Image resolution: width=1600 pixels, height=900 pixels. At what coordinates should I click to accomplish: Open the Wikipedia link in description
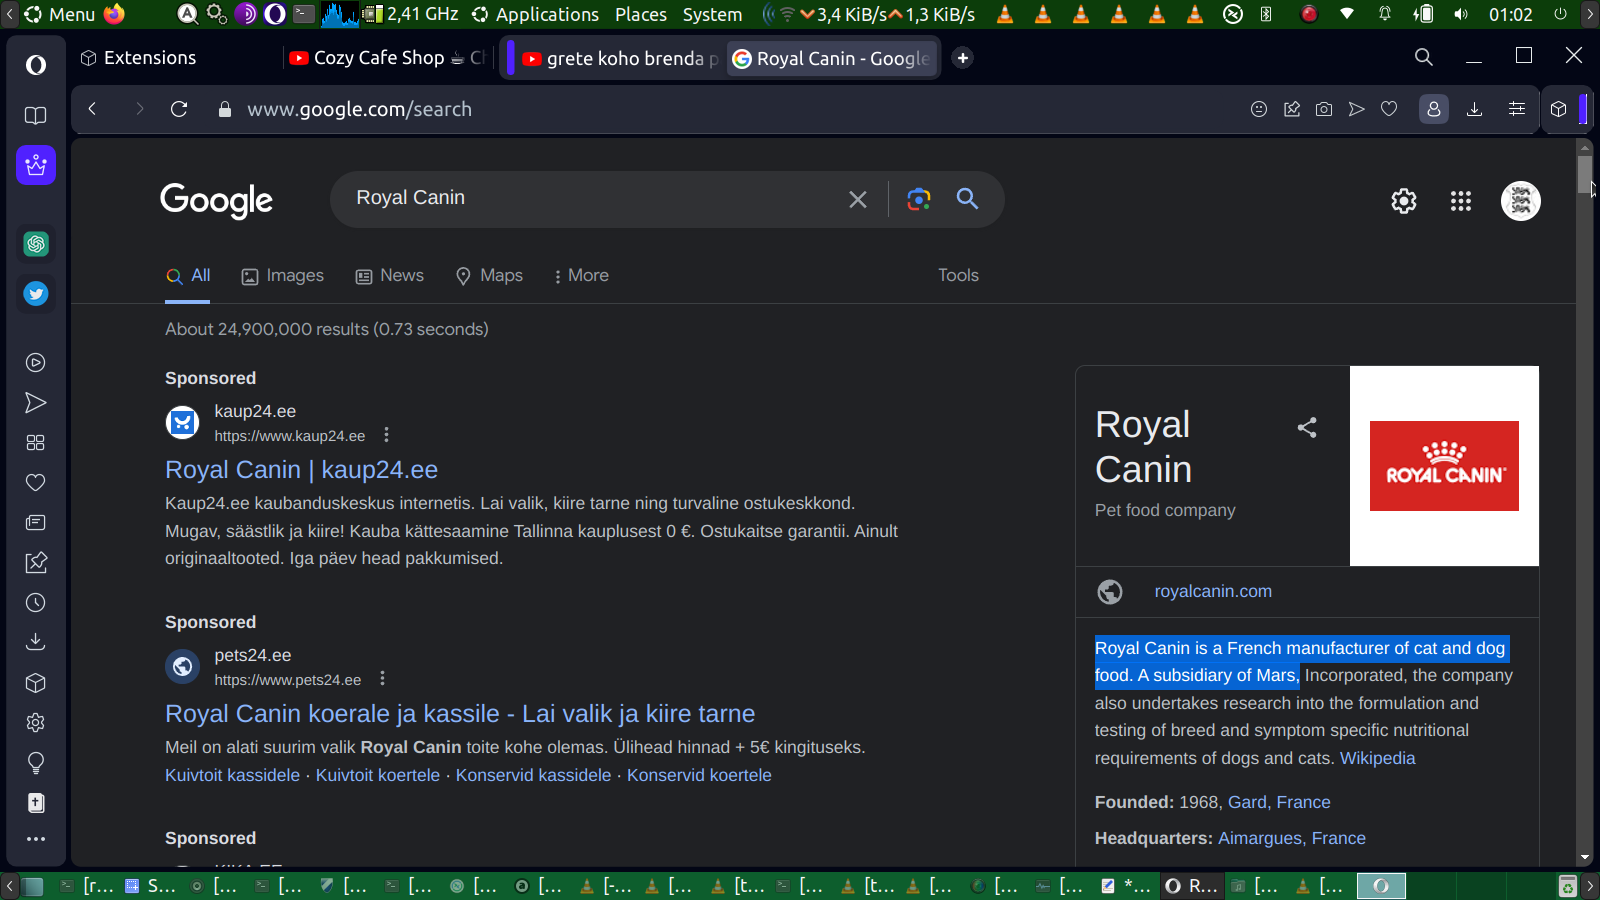click(x=1377, y=758)
